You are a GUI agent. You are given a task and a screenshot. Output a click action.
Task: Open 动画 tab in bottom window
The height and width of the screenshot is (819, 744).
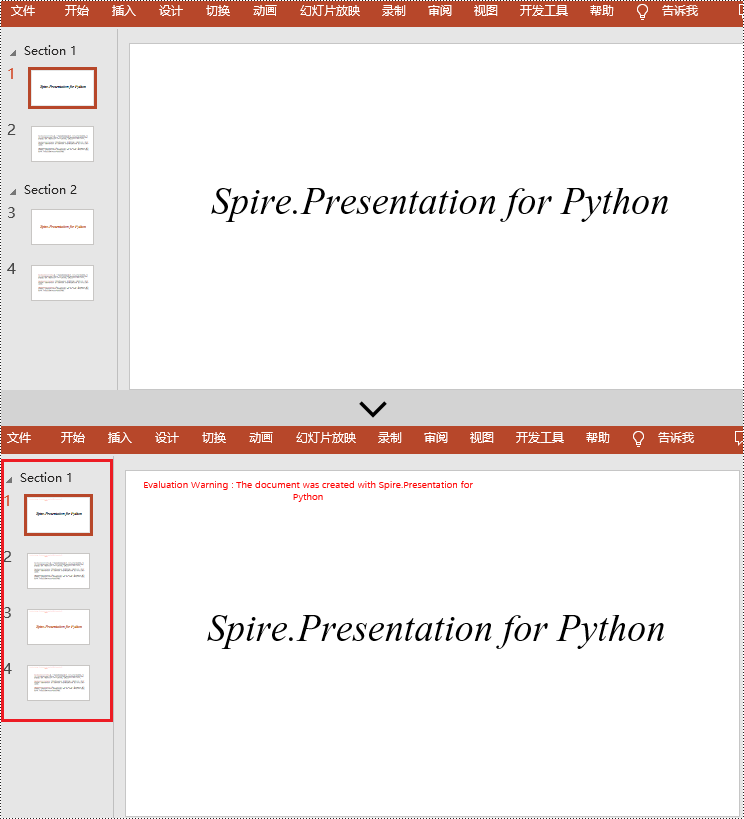(260, 438)
